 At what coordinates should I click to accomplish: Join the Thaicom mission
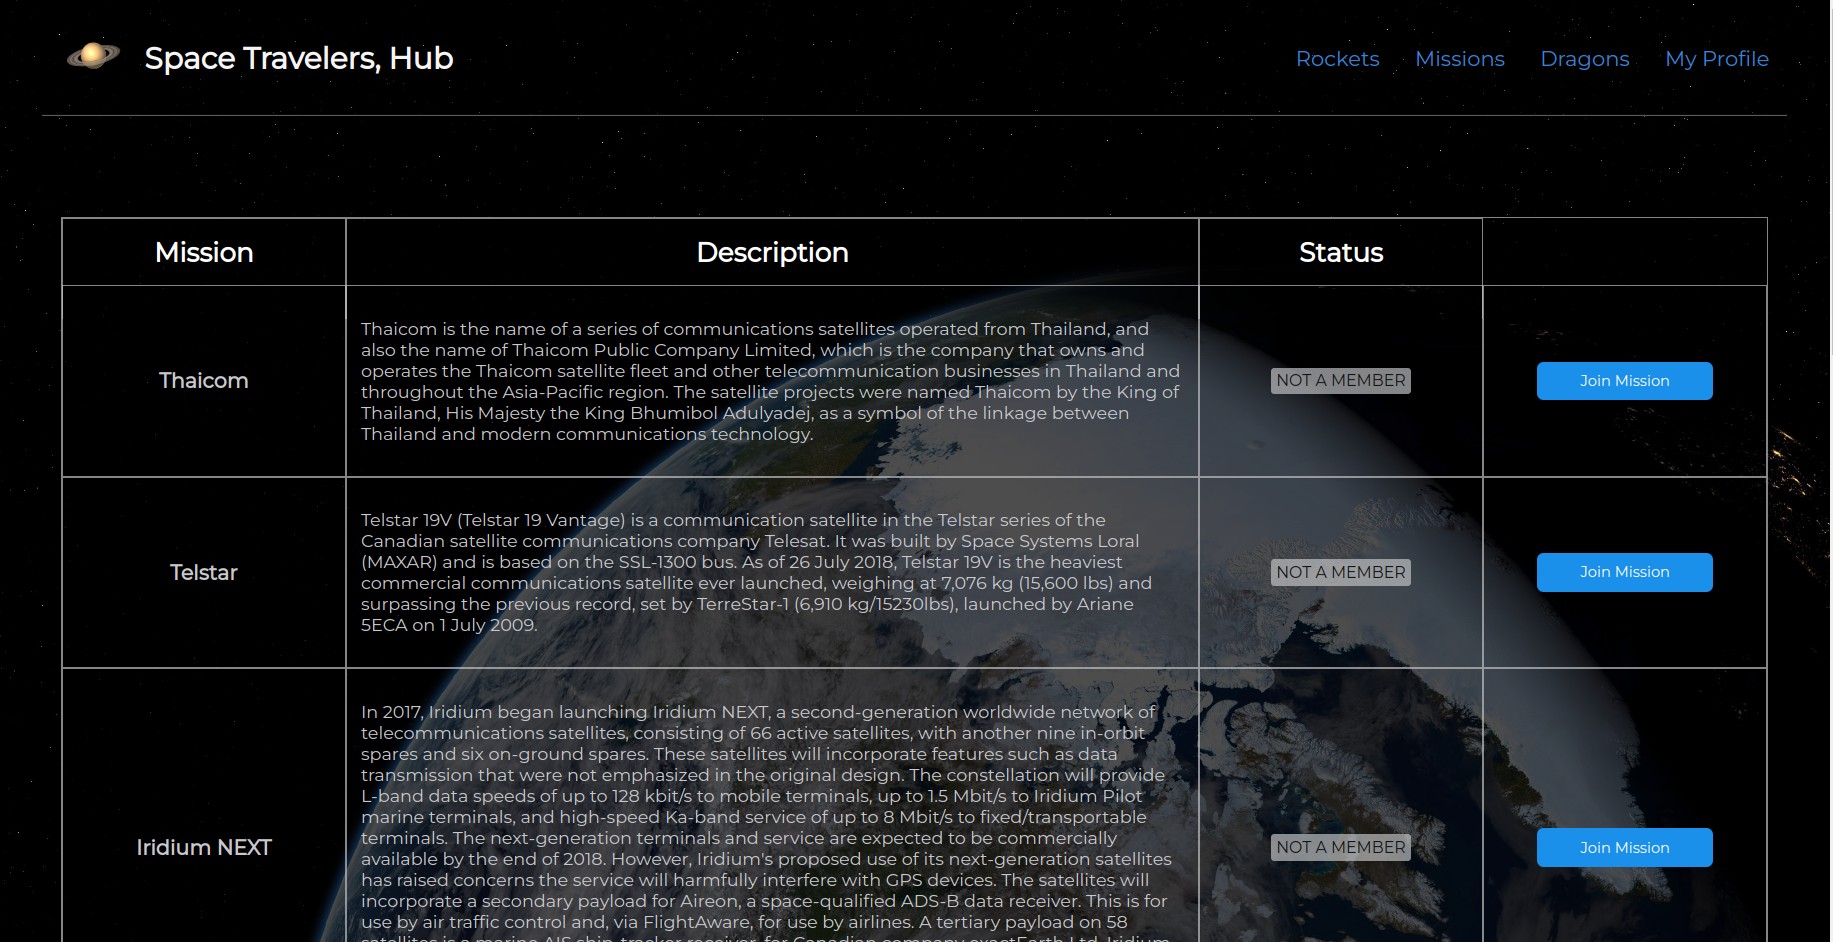(1624, 381)
